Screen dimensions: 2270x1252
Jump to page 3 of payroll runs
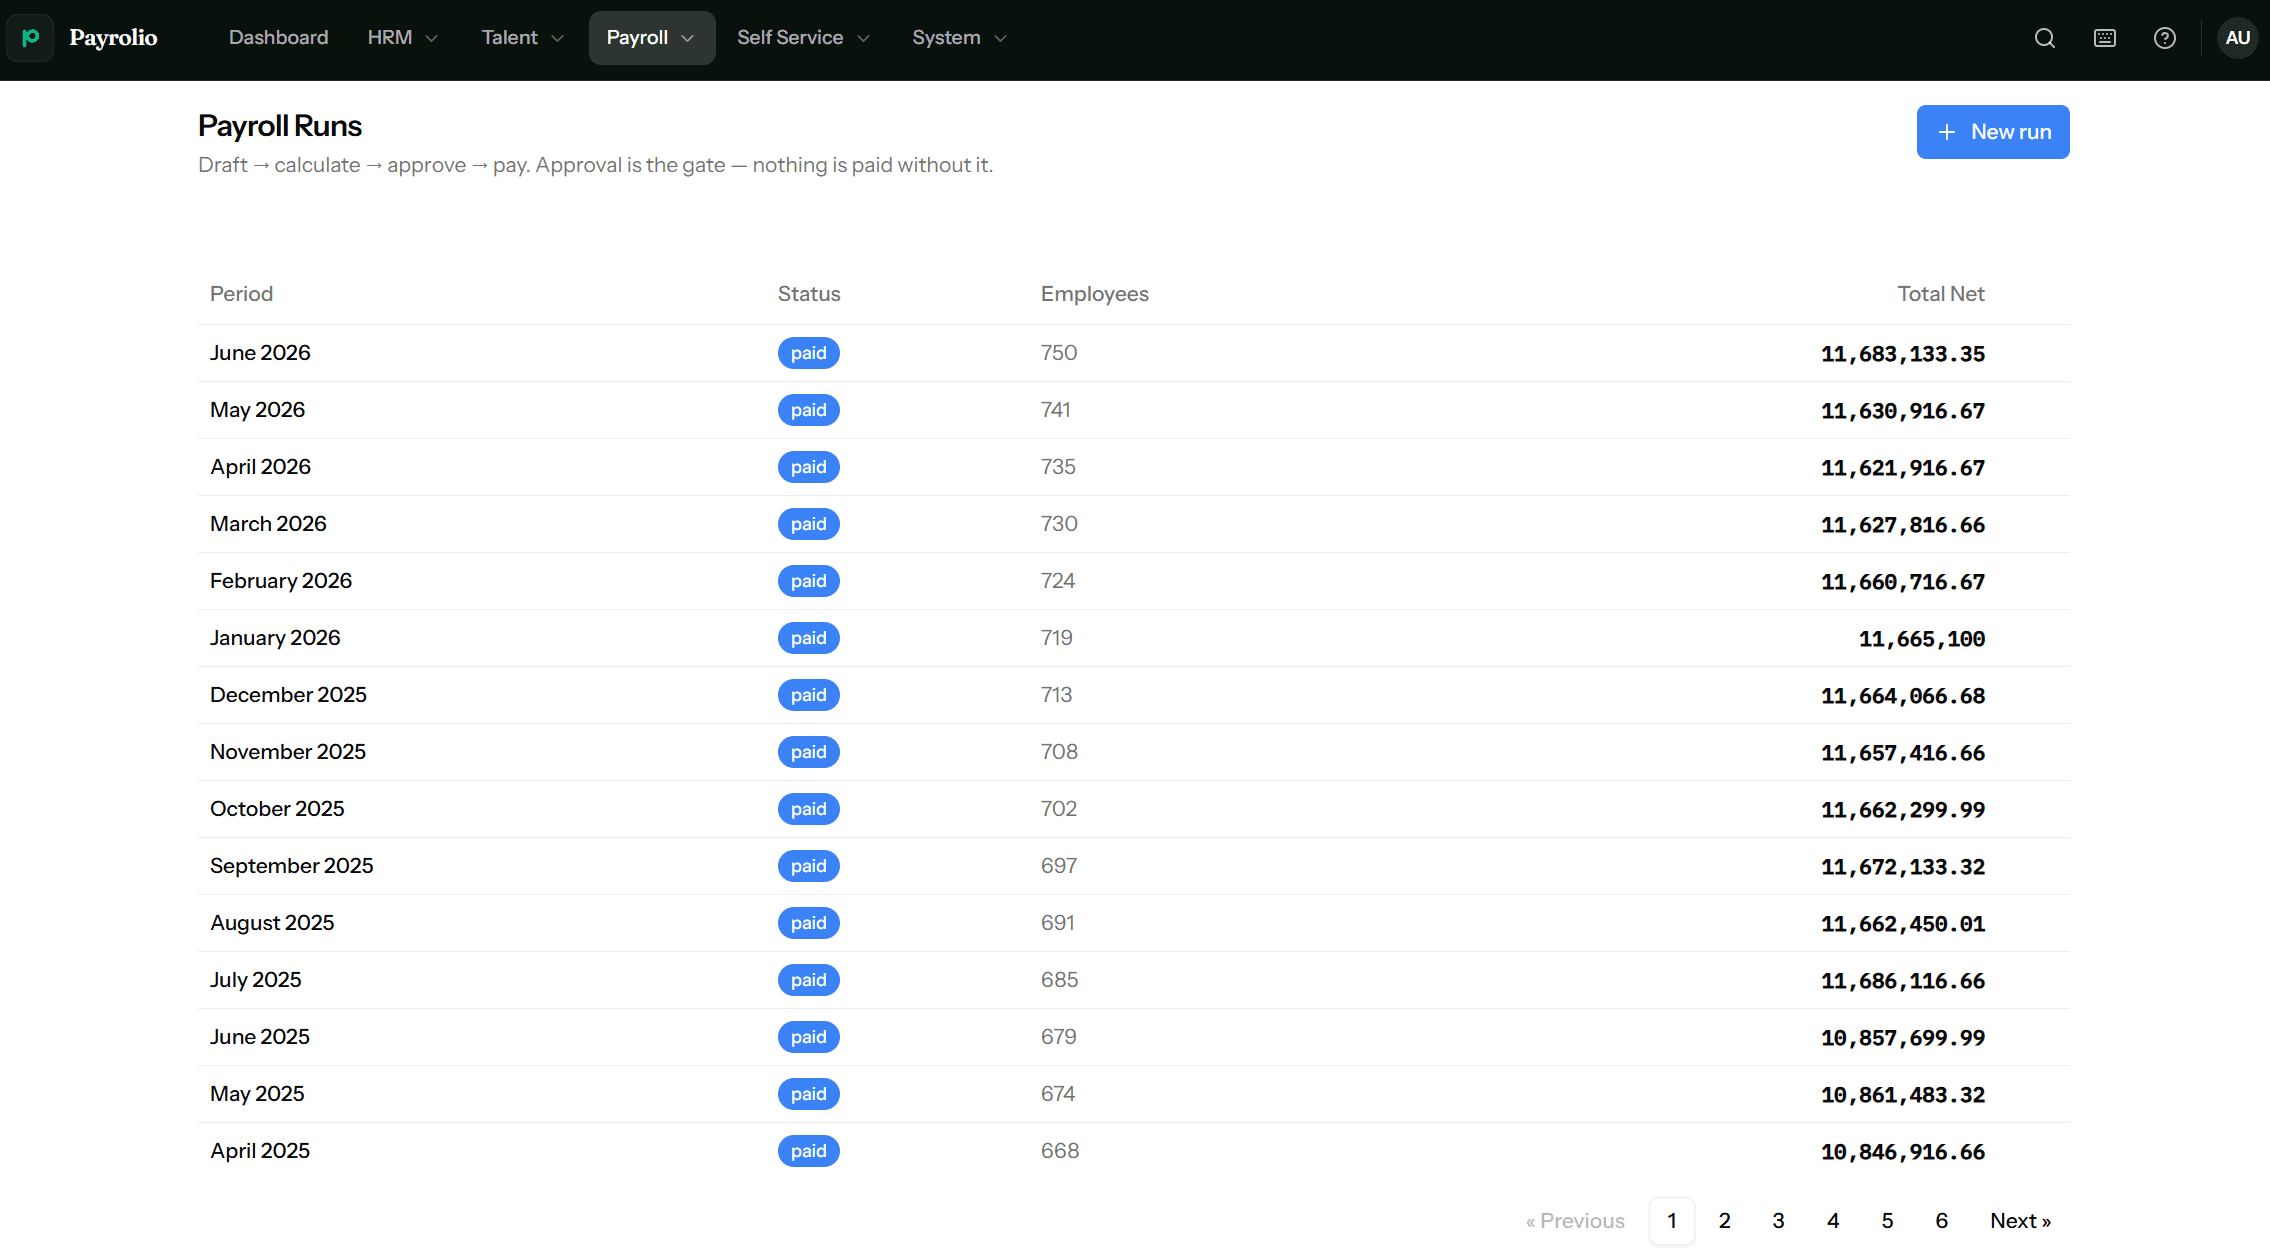click(1778, 1221)
